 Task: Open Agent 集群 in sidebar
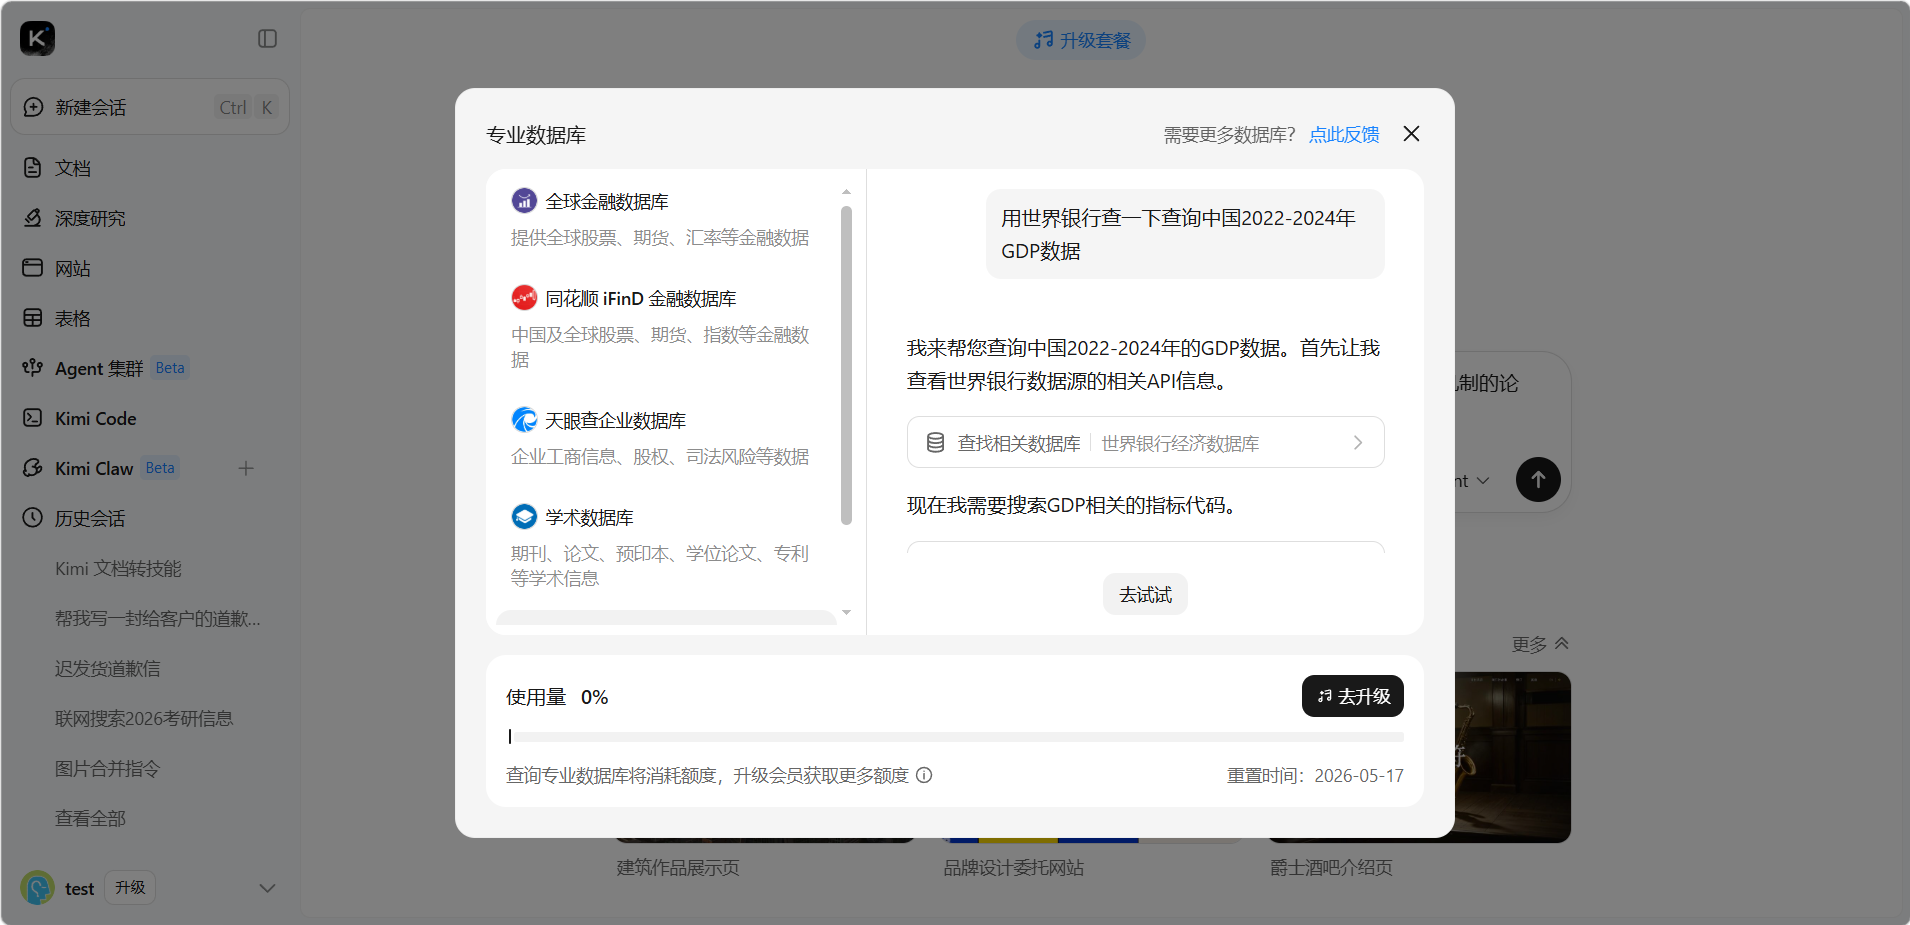pos(99,368)
